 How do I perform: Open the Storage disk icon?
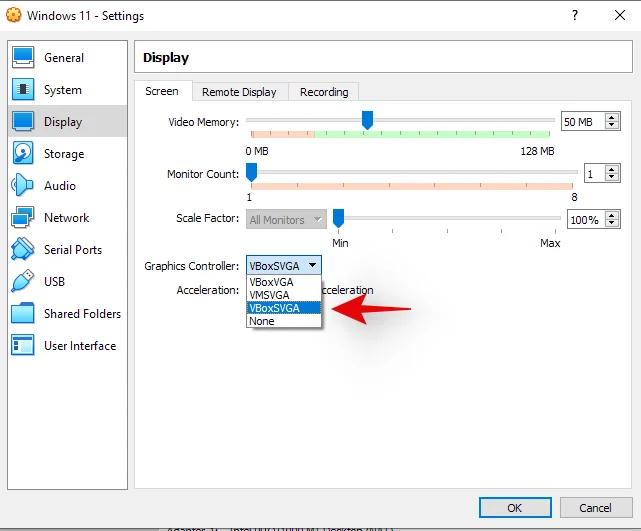click(x=23, y=153)
